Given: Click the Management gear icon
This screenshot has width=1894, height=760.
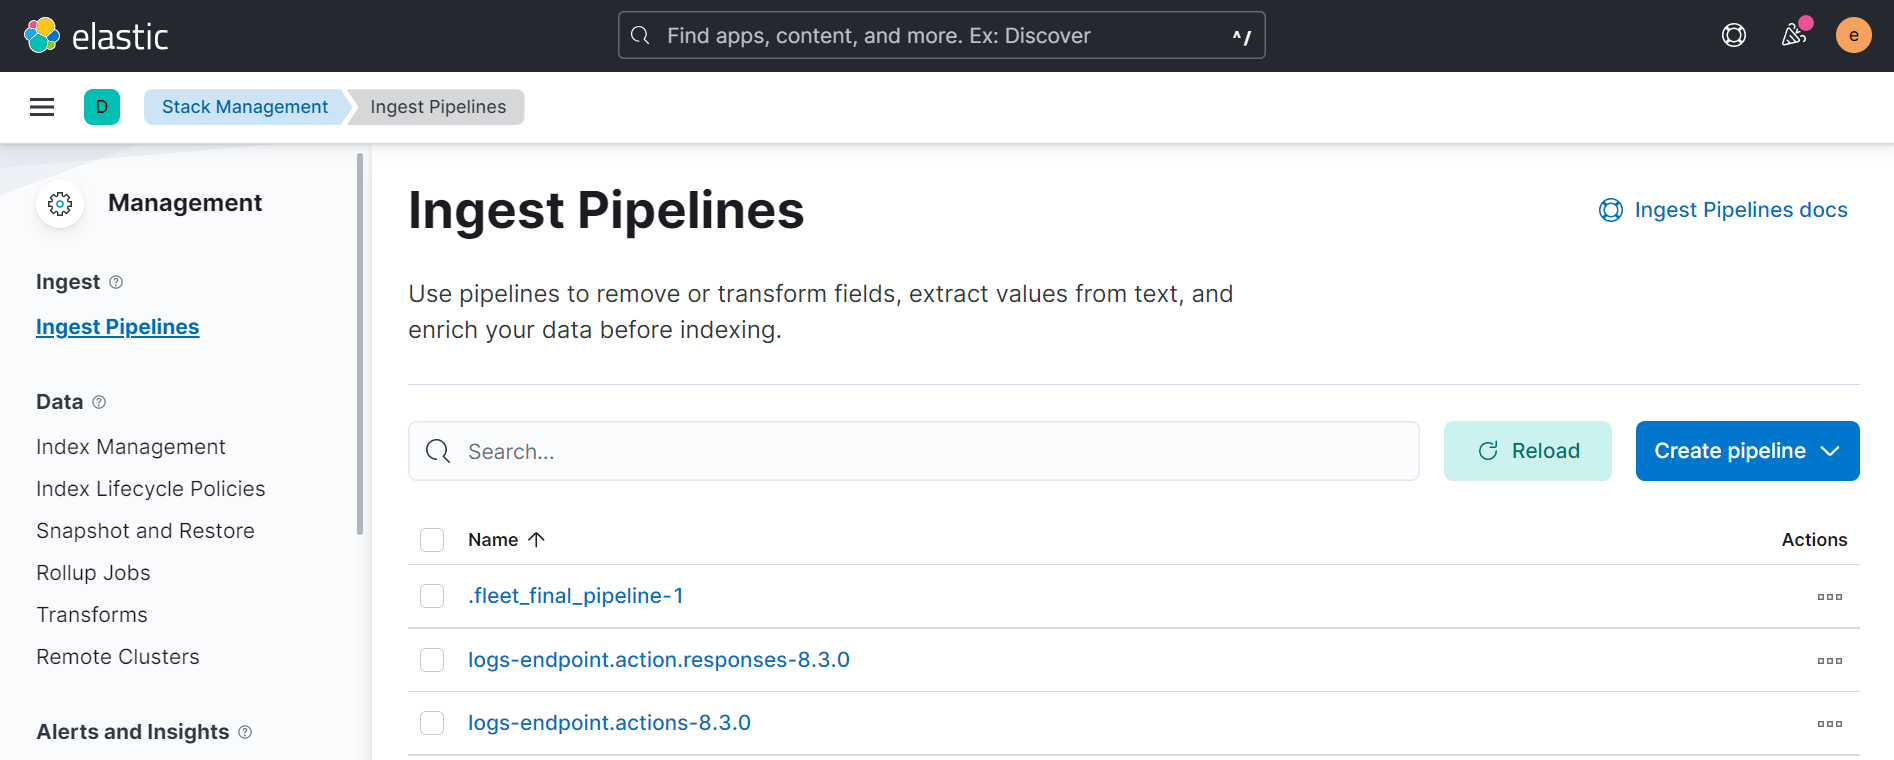Looking at the screenshot, I should (60, 204).
